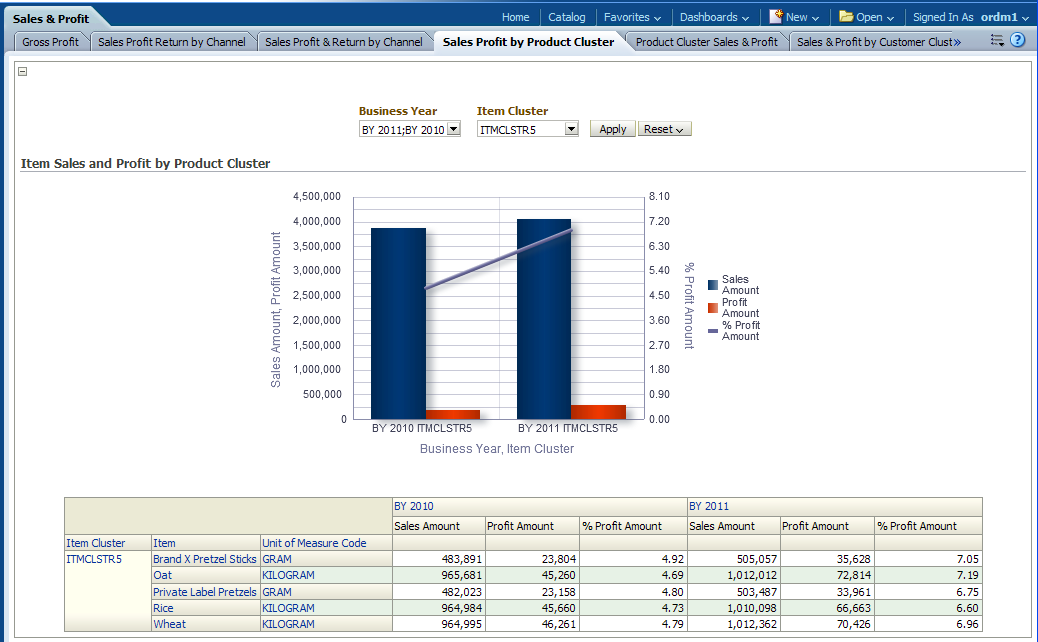The image size is (1038, 642).
Task: Open the Page Options list icon
Action: coord(996,41)
